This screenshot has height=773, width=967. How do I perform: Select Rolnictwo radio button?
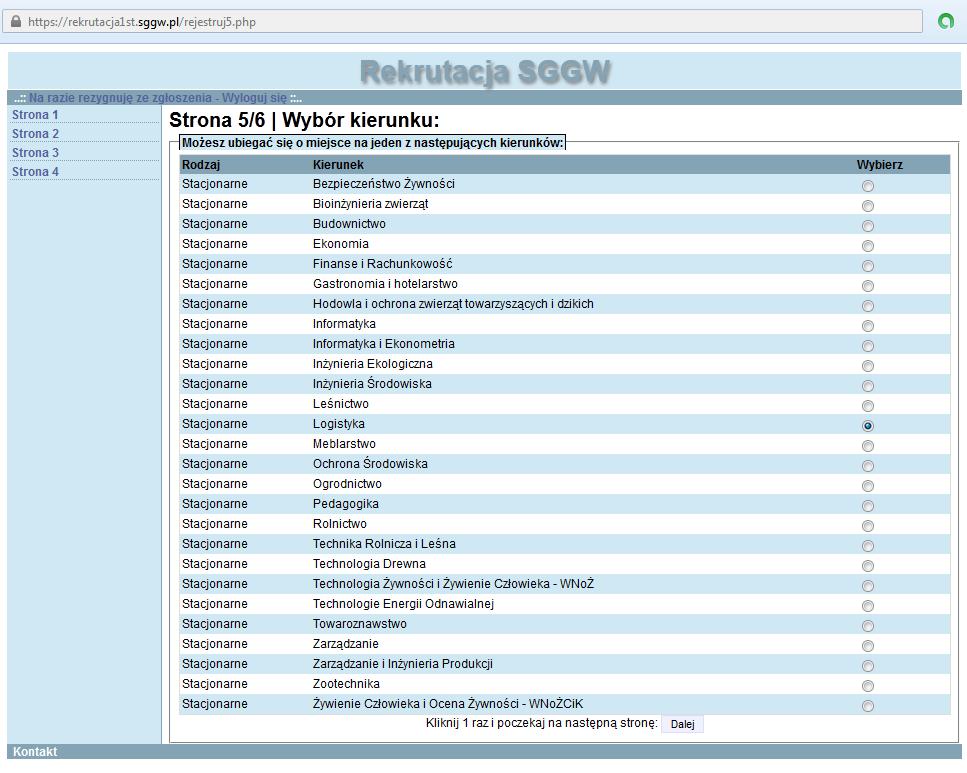868,526
